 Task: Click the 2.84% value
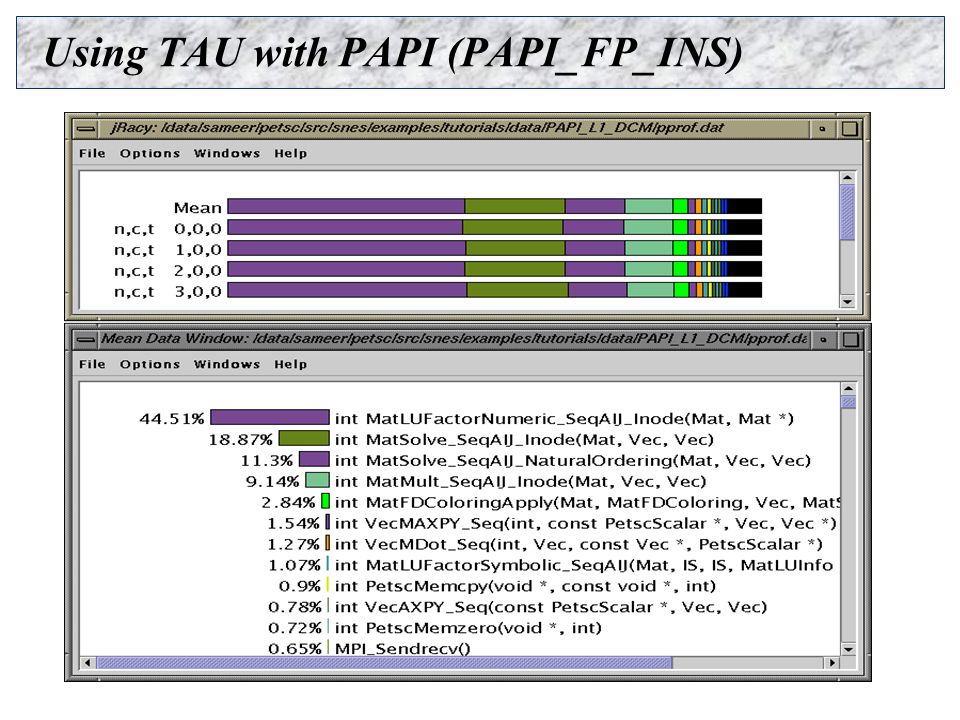(x=288, y=503)
